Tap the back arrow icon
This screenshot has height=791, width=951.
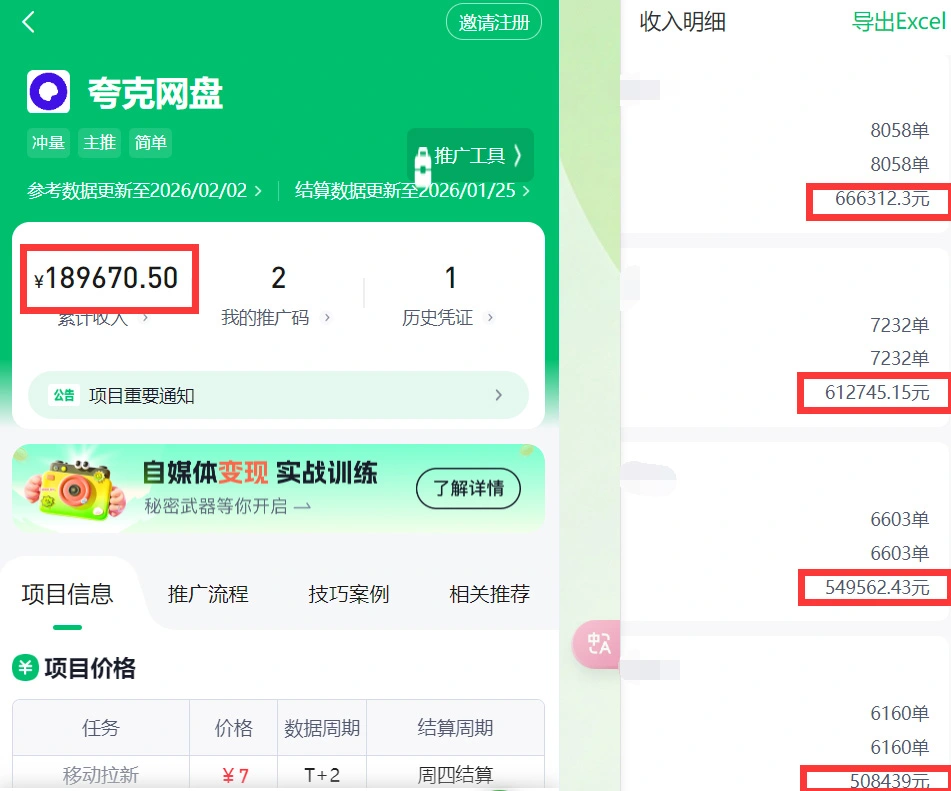click(x=29, y=22)
